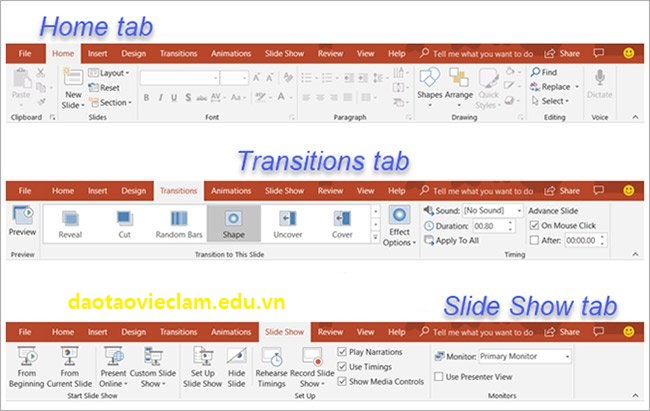The image size is (650, 411).
Task: Enable Use Presenter View checkbox
Action: coord(438,377)
